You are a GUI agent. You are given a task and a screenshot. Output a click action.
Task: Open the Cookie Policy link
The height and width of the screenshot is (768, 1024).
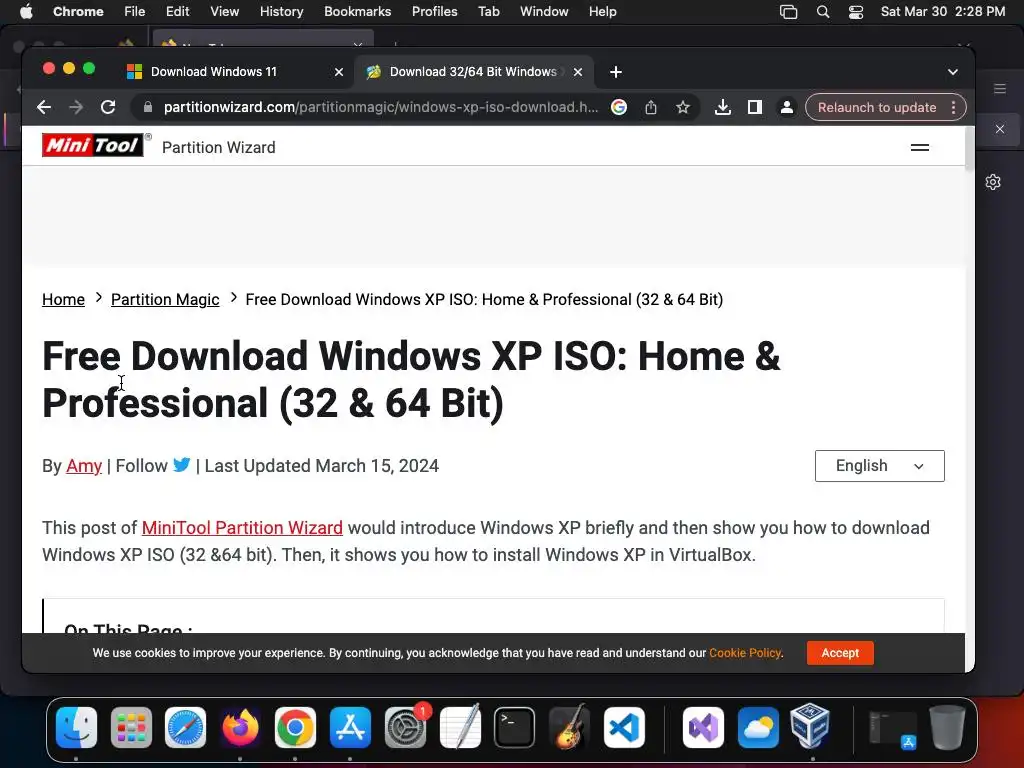[x=744, y=652]
